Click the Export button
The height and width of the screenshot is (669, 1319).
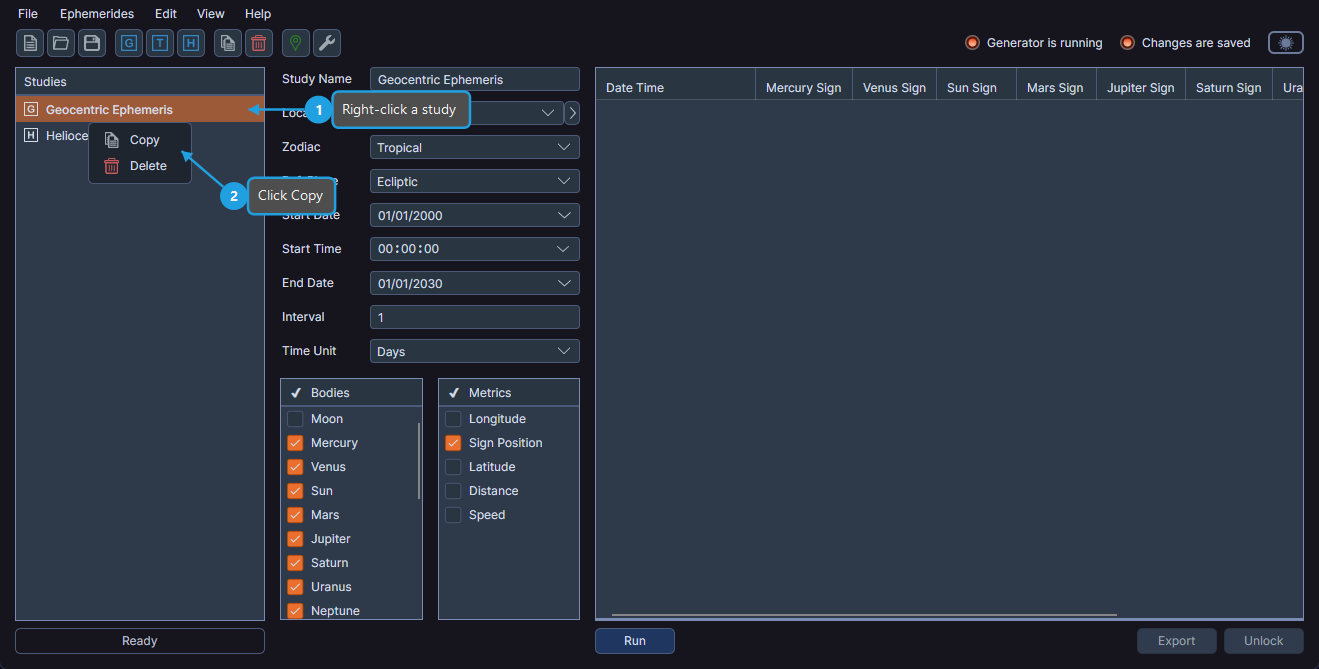click(x=1176, y=640)
